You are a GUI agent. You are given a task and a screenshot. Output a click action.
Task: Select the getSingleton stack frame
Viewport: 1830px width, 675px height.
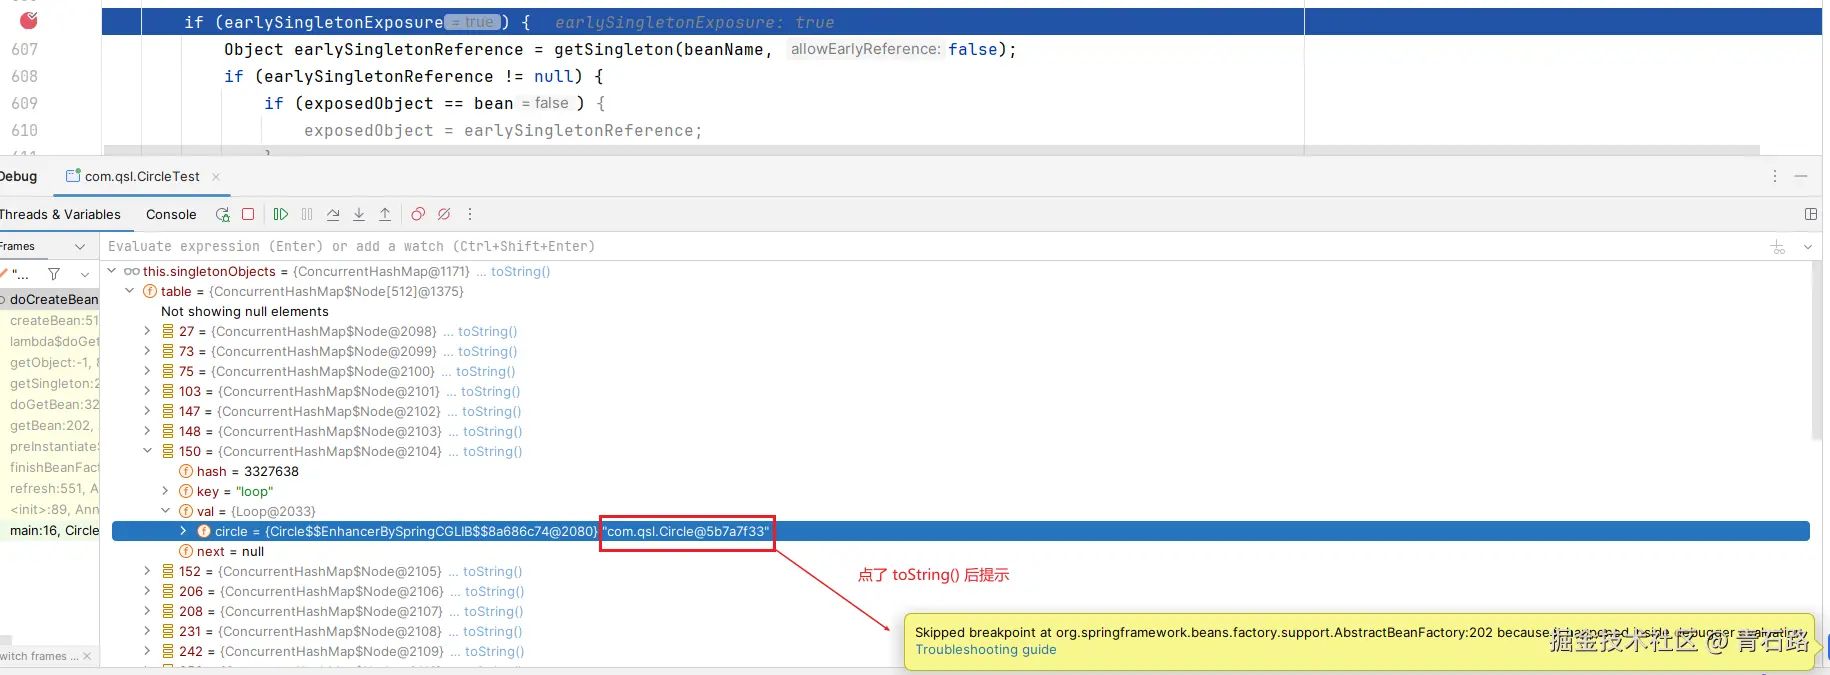click(x=50, y=383)
